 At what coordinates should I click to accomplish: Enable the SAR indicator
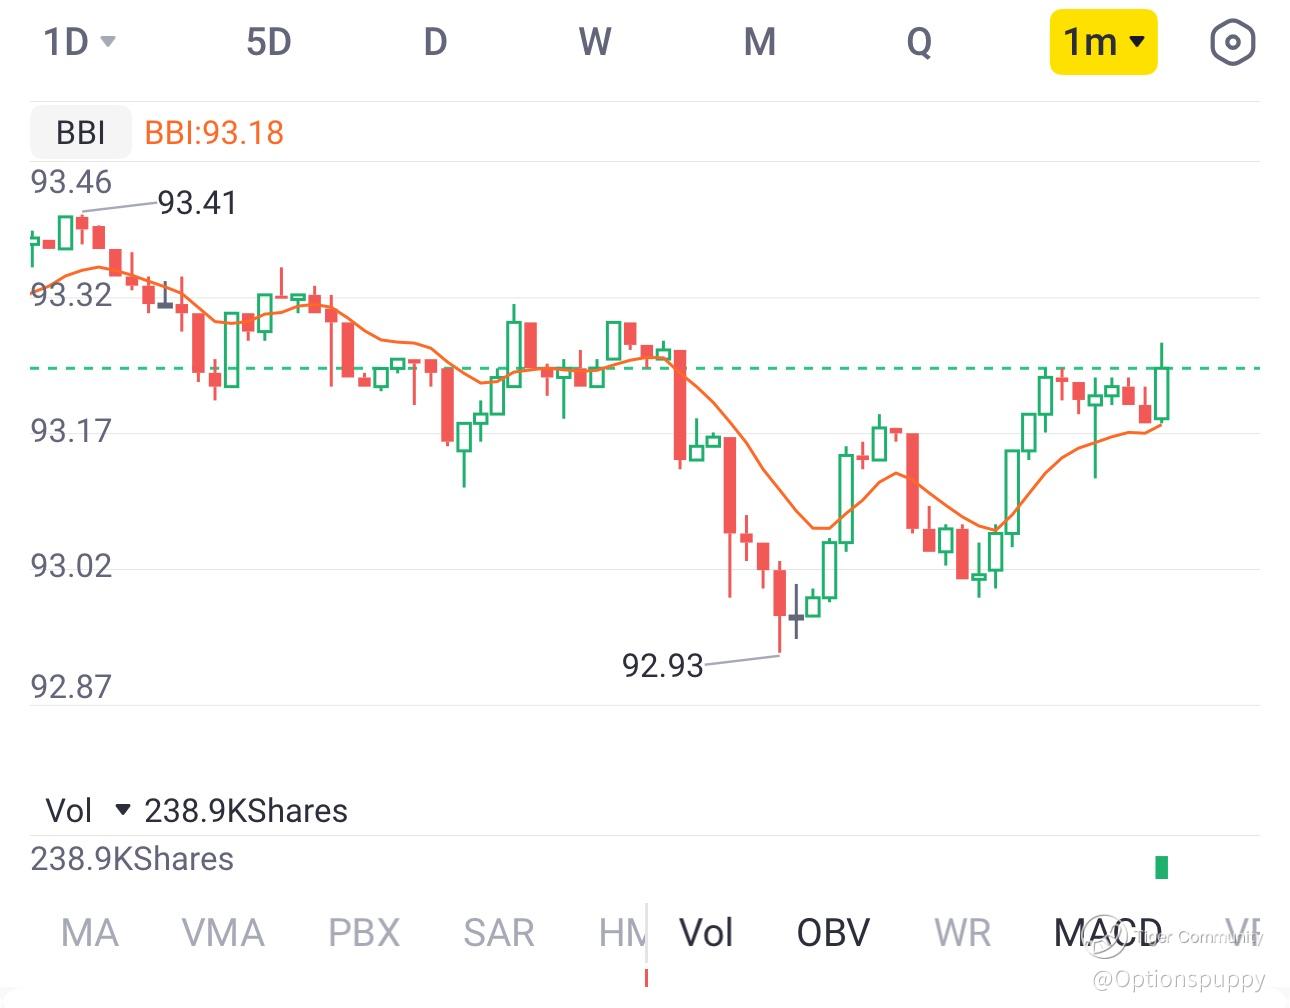coord(499,933)
